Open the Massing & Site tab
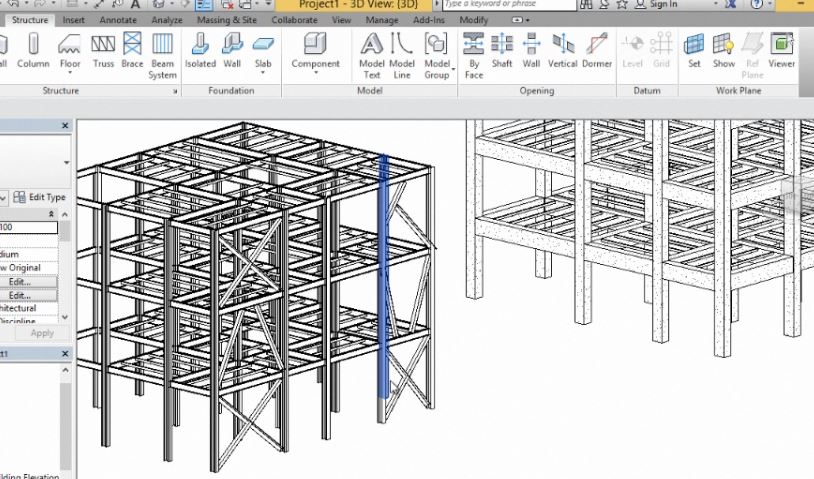 227,20
